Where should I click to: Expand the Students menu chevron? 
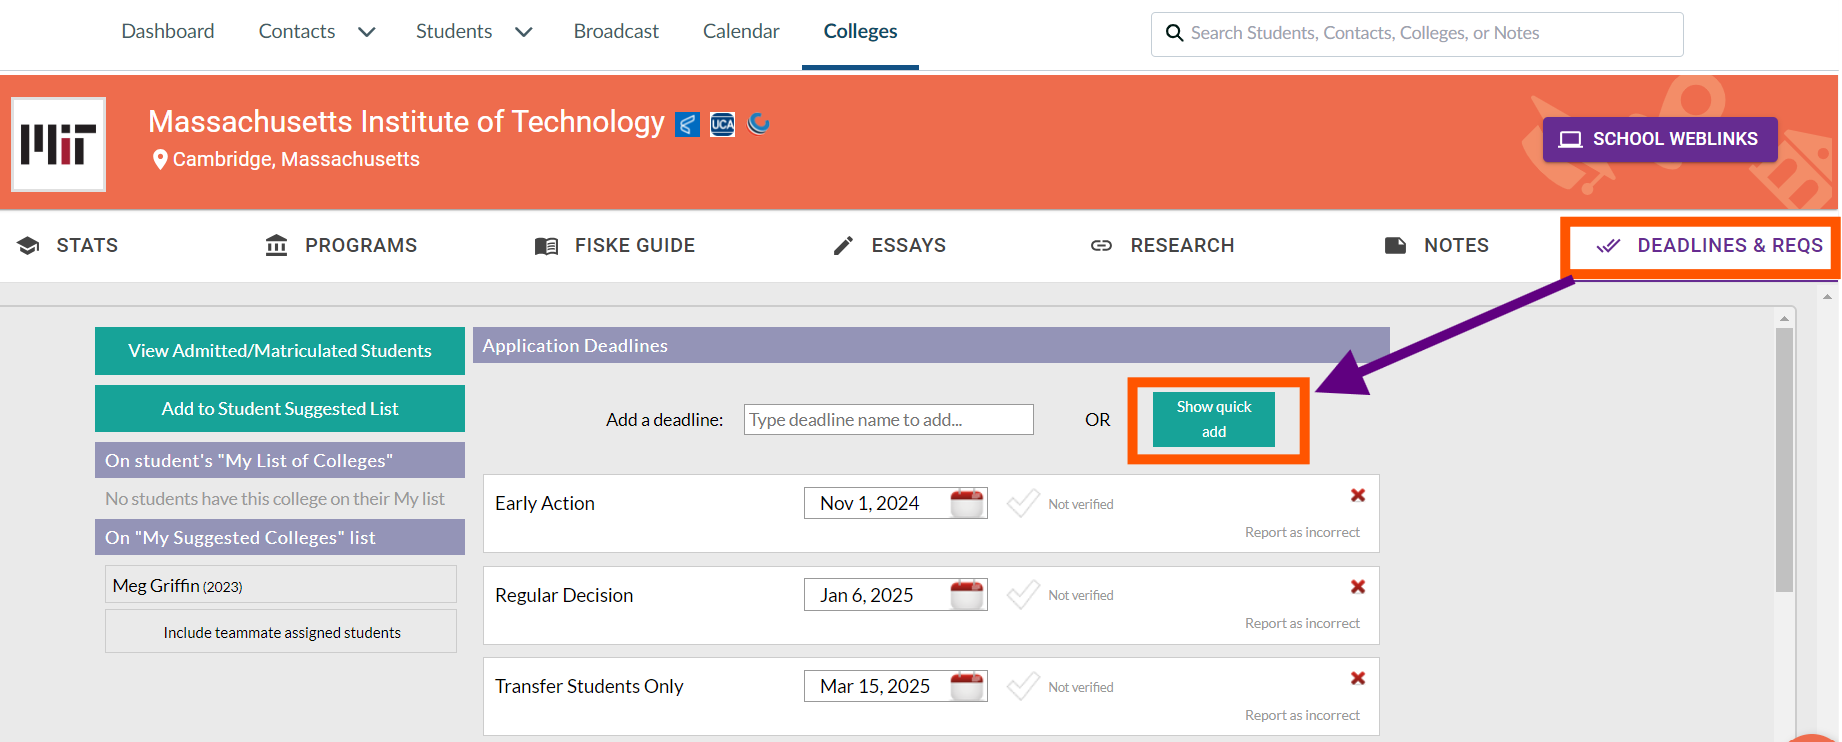click(524, 32)
